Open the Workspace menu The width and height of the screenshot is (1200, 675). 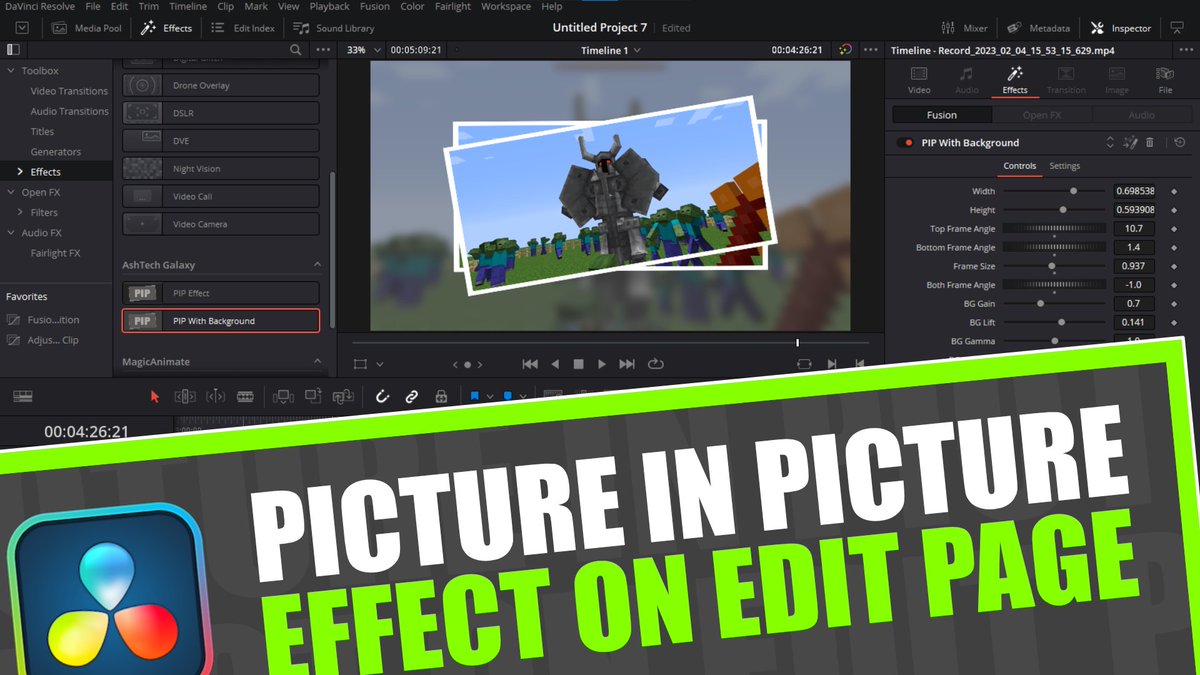click(506, 6)
